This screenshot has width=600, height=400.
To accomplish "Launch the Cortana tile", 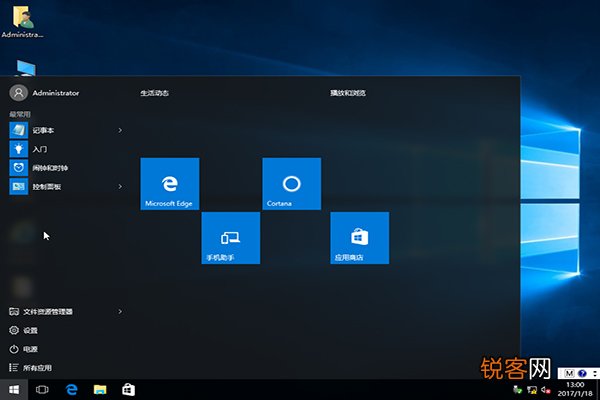I will pyautogui.click(x=291, y=183).
